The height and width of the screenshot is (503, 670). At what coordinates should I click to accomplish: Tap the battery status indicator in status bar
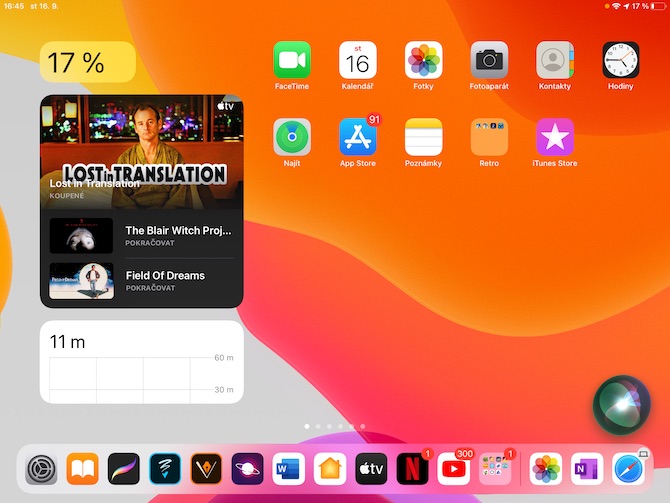(x=659, y=6)
